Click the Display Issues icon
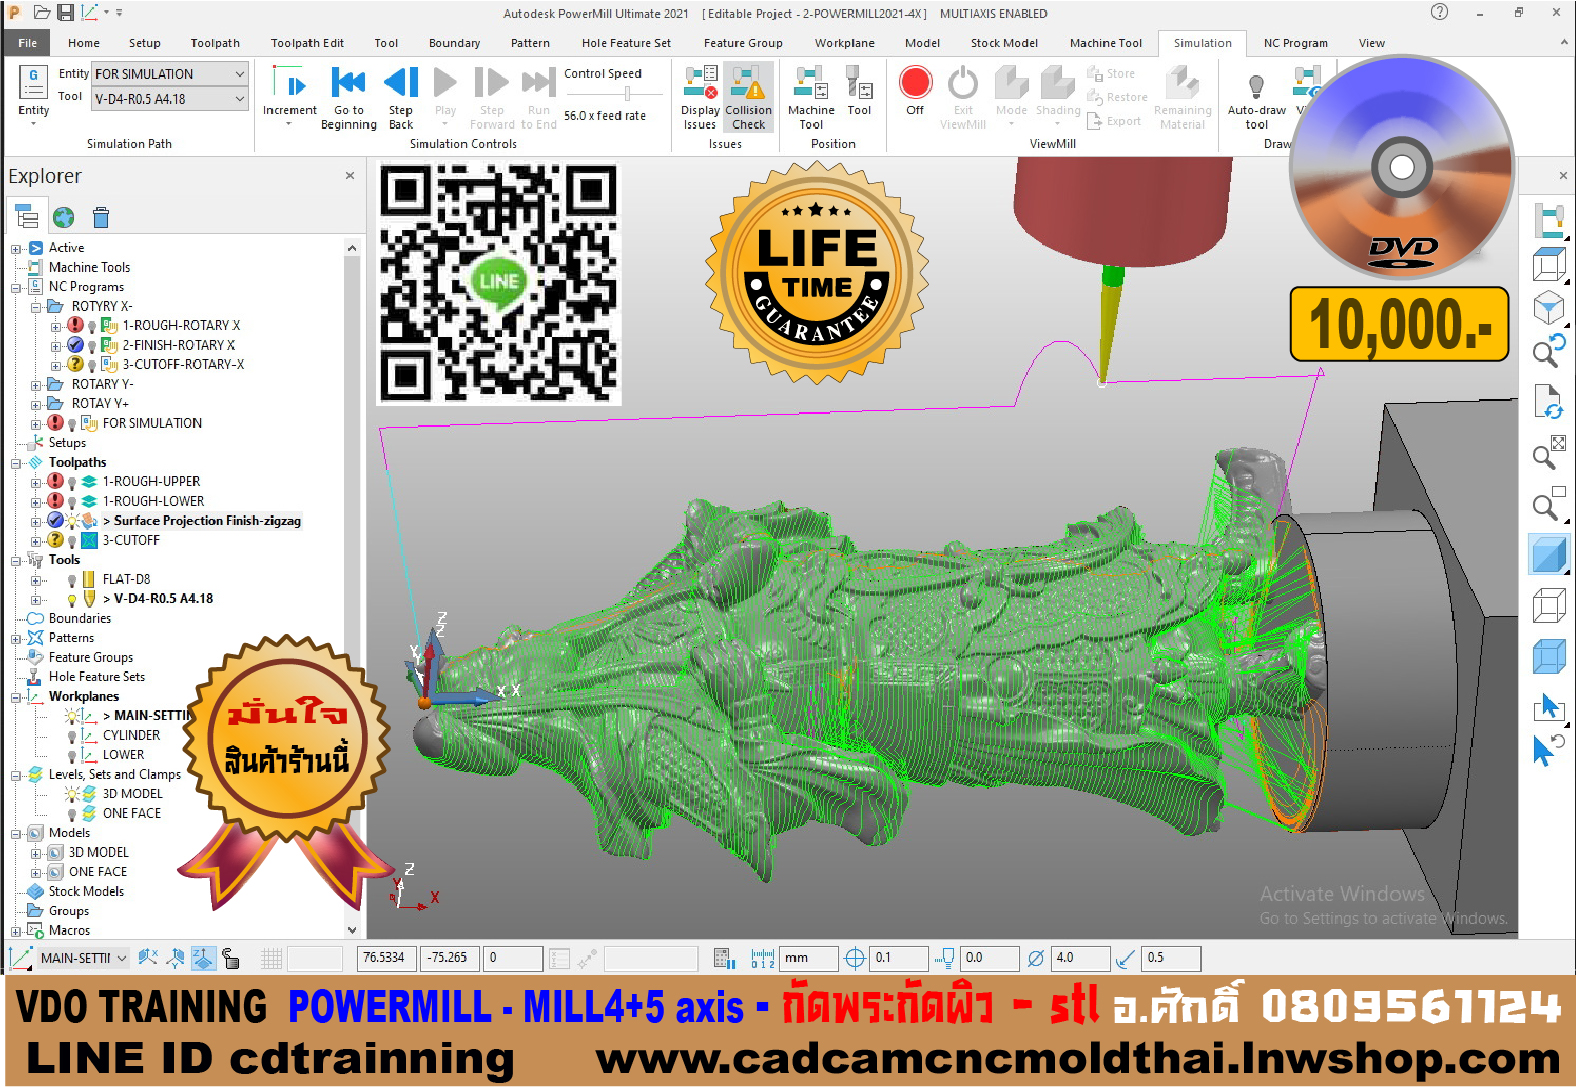The width and height of the screenshot is (1576, 1087). point(700,84)
